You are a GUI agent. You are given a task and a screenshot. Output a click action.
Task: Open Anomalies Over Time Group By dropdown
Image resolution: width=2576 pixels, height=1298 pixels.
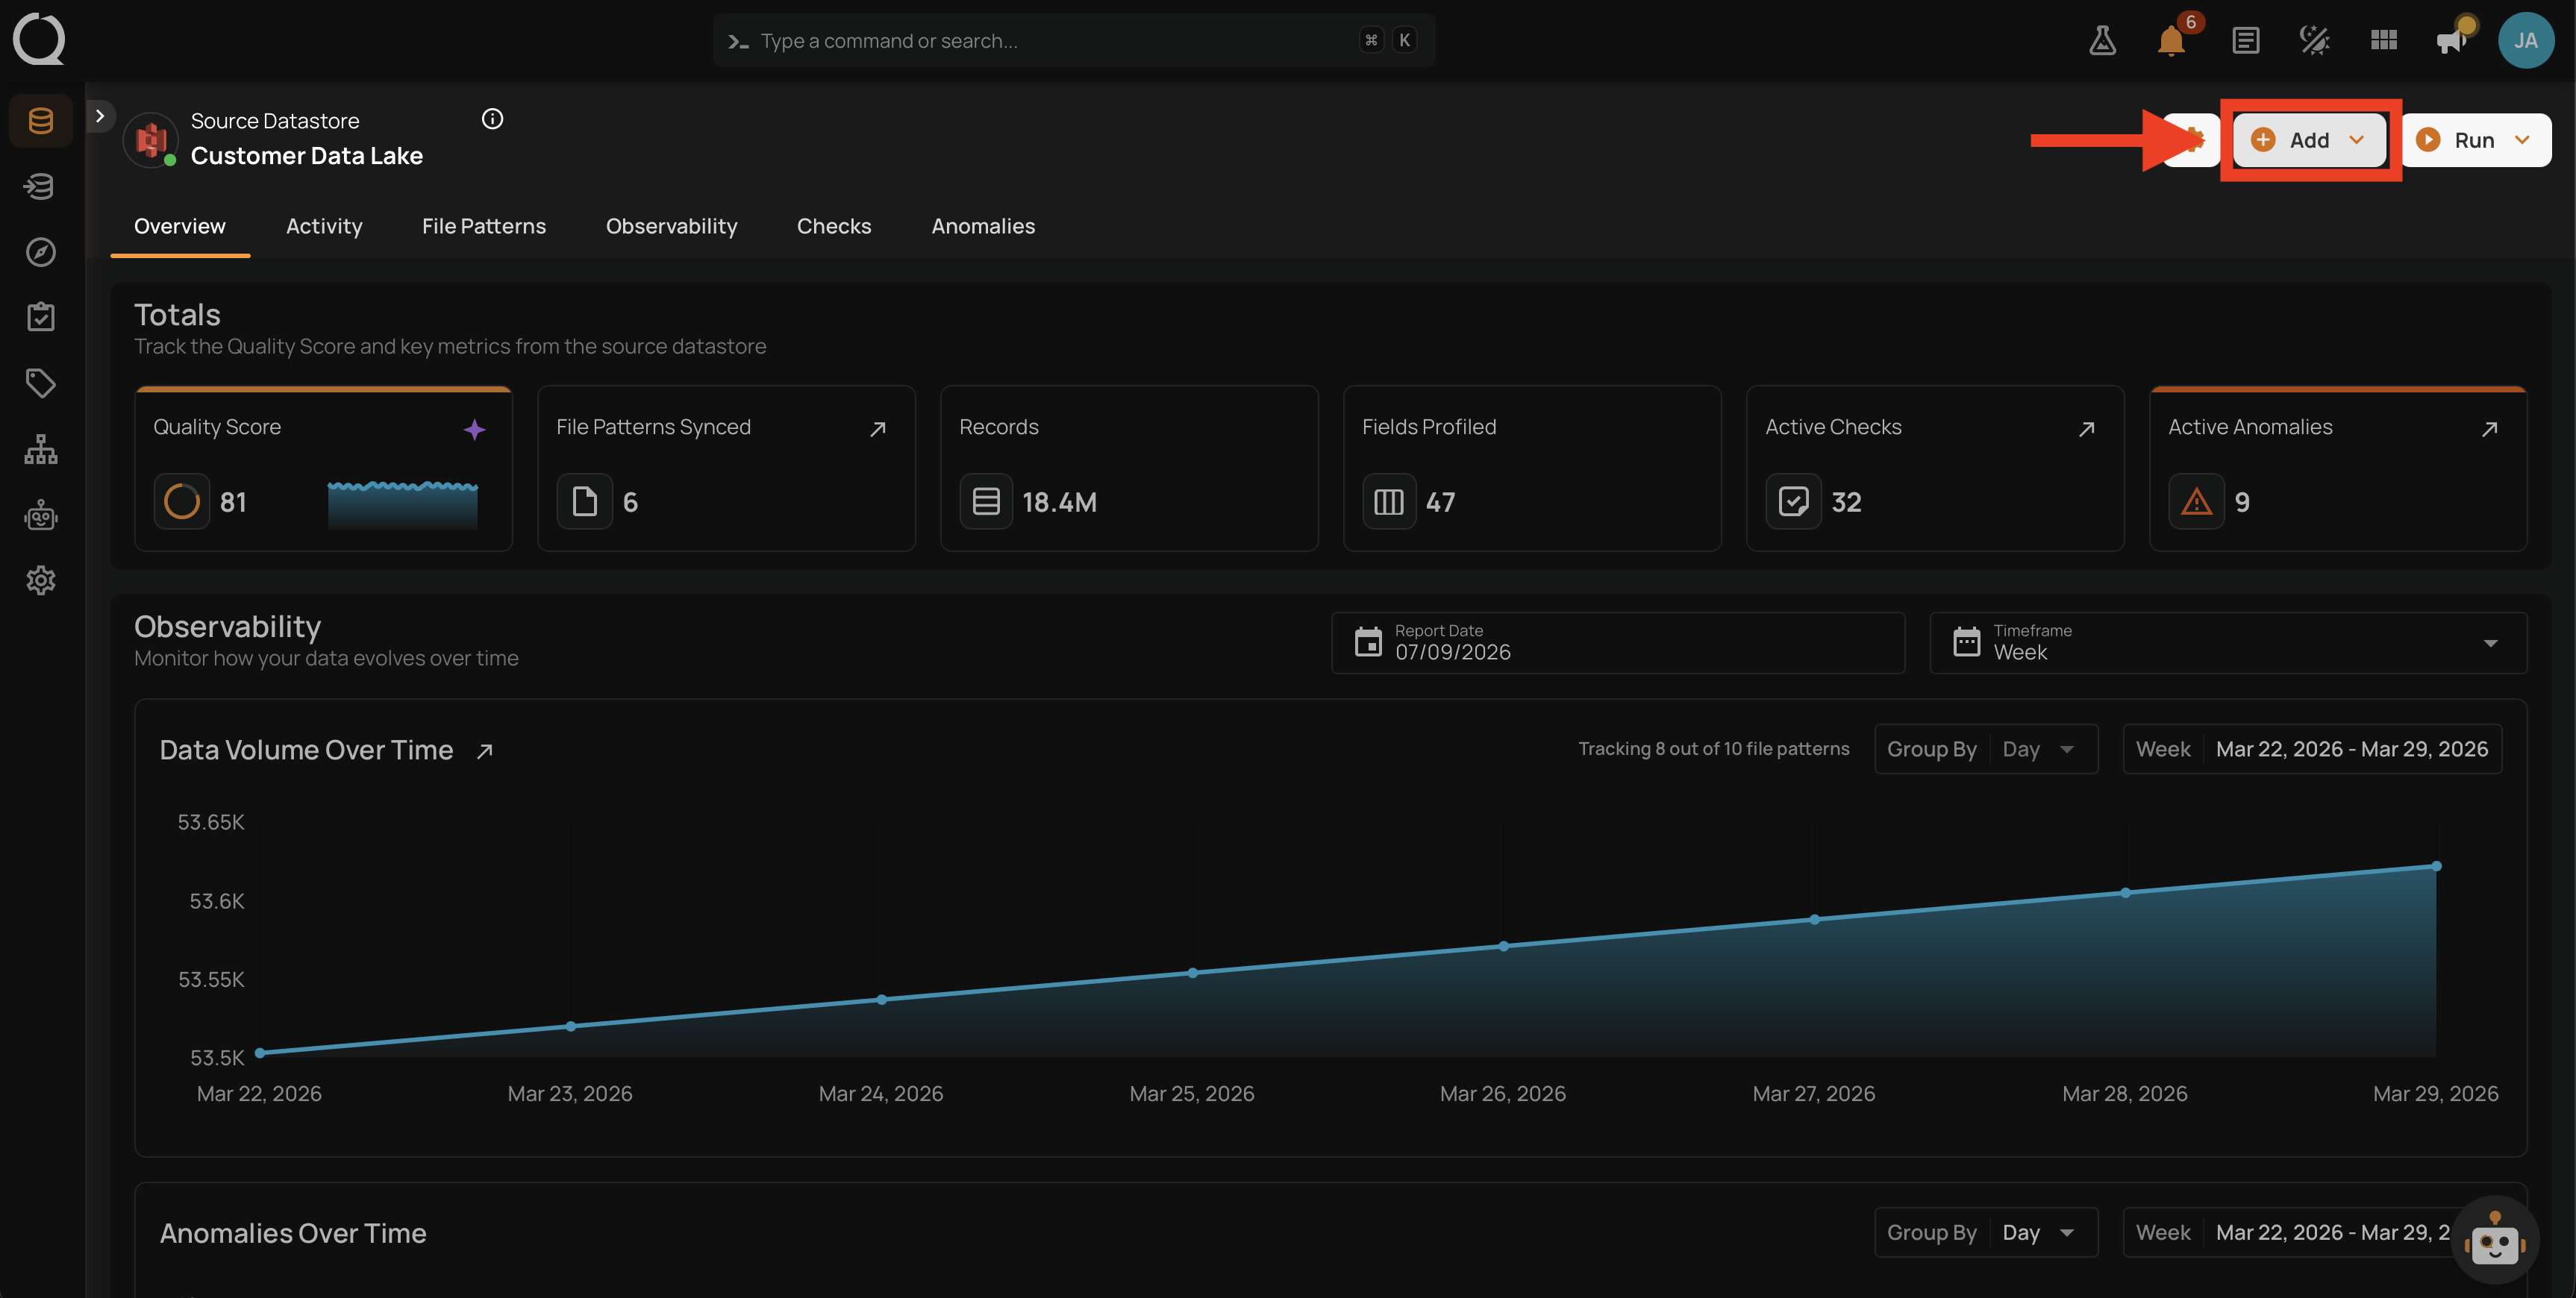(1986, 1232)
